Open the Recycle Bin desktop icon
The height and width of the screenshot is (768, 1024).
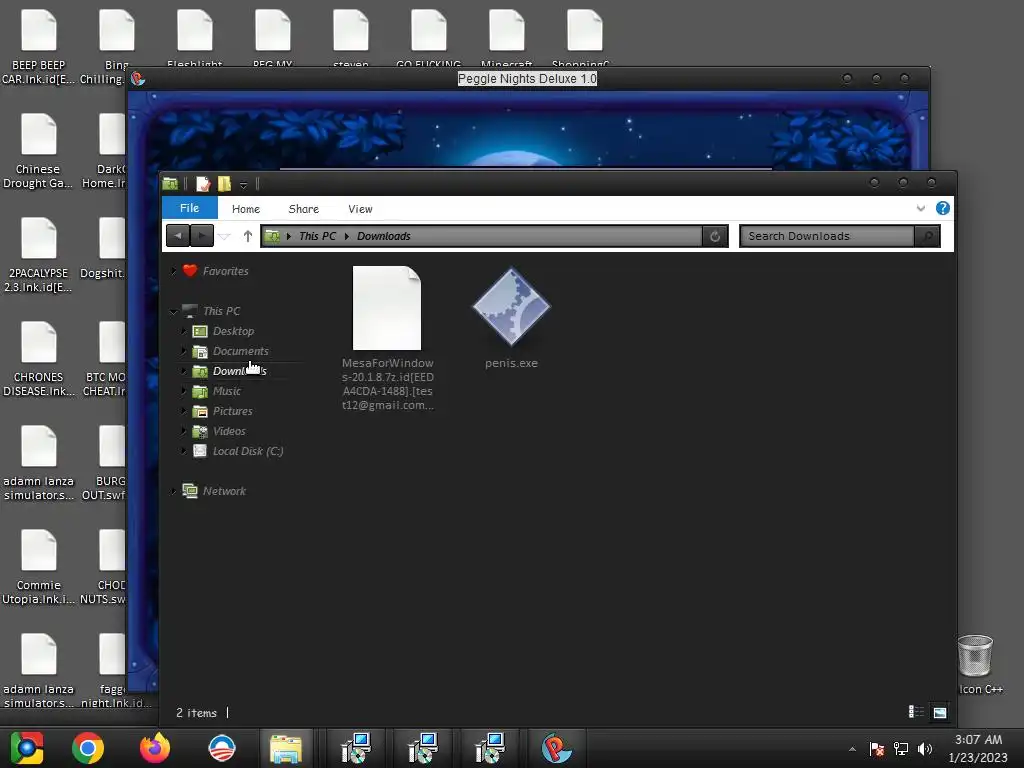[x=976, y=664]
